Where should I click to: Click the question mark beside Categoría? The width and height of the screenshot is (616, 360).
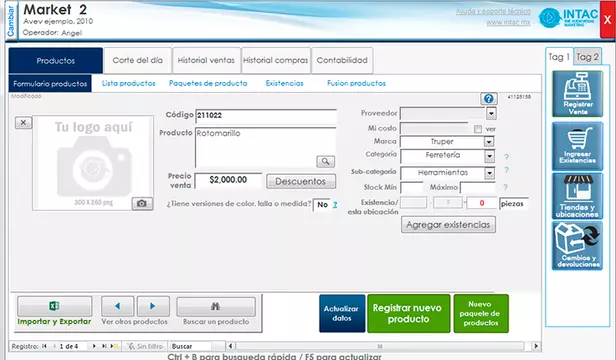pyautogui.click(x=506, y=157)
